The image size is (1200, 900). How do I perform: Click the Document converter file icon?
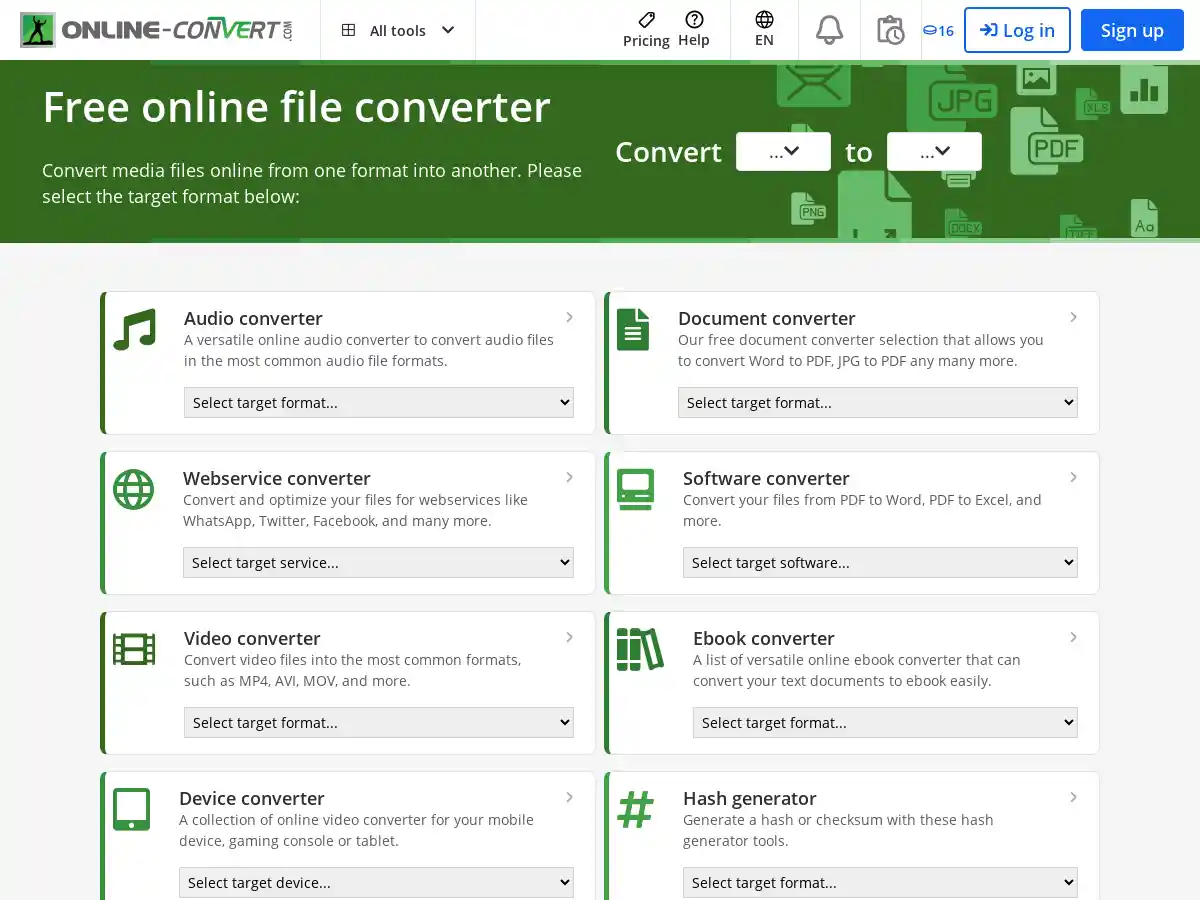633,328
